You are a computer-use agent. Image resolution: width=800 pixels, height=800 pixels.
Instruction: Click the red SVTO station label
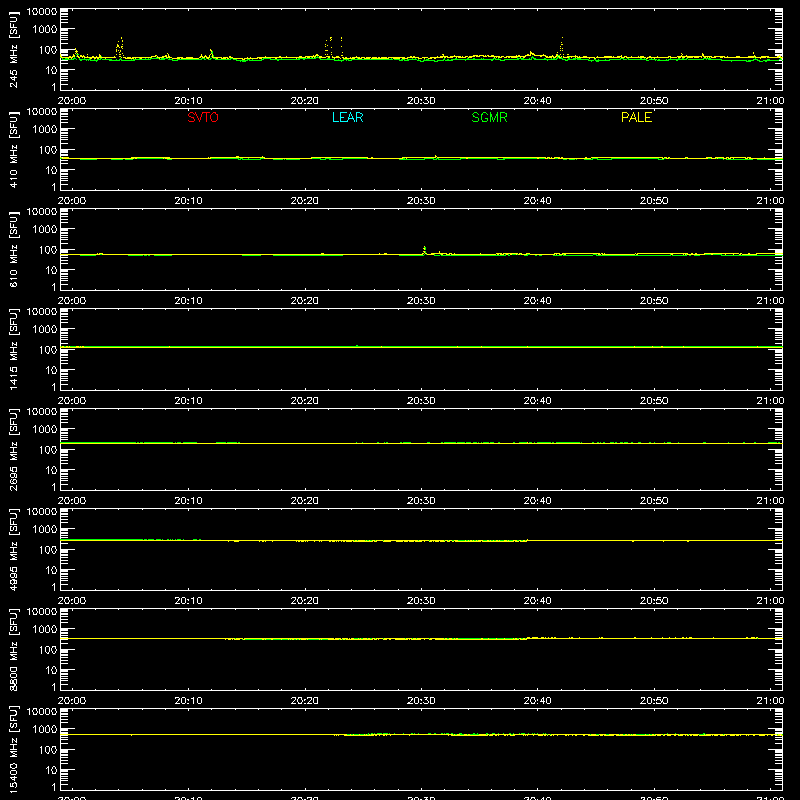tap(203, 117)
